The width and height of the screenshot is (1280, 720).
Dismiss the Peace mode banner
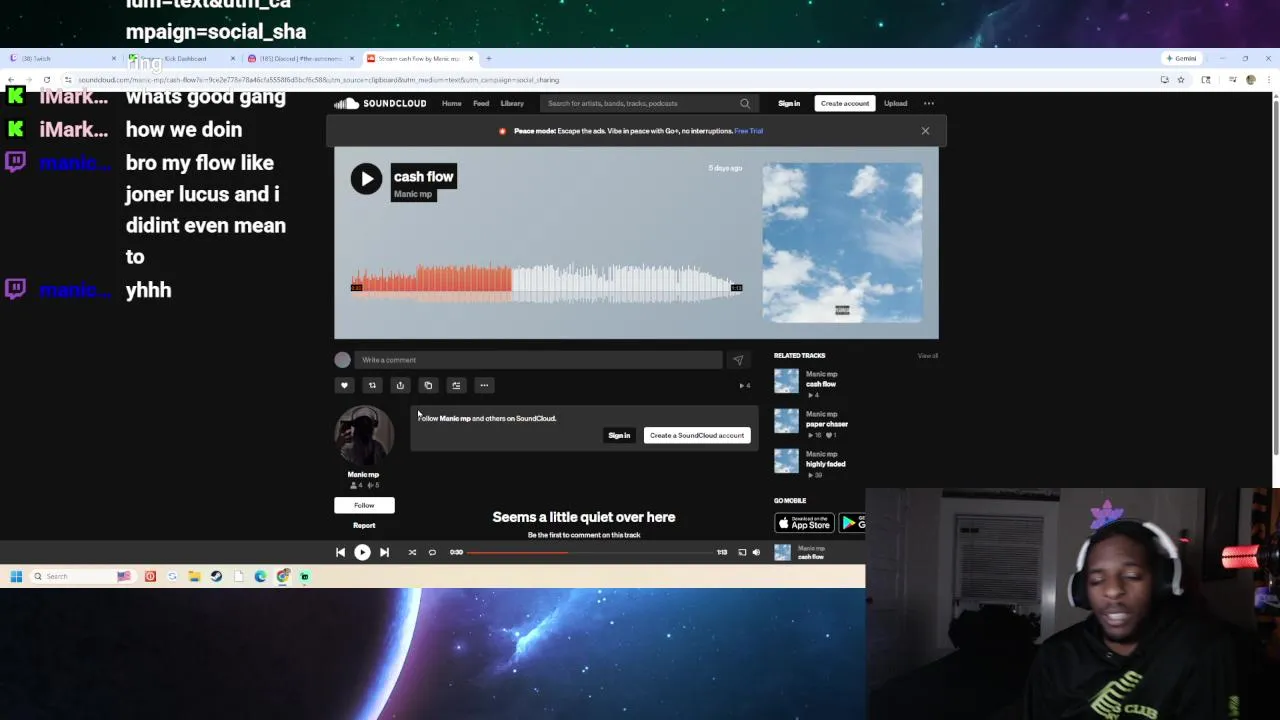click(925, 131)
